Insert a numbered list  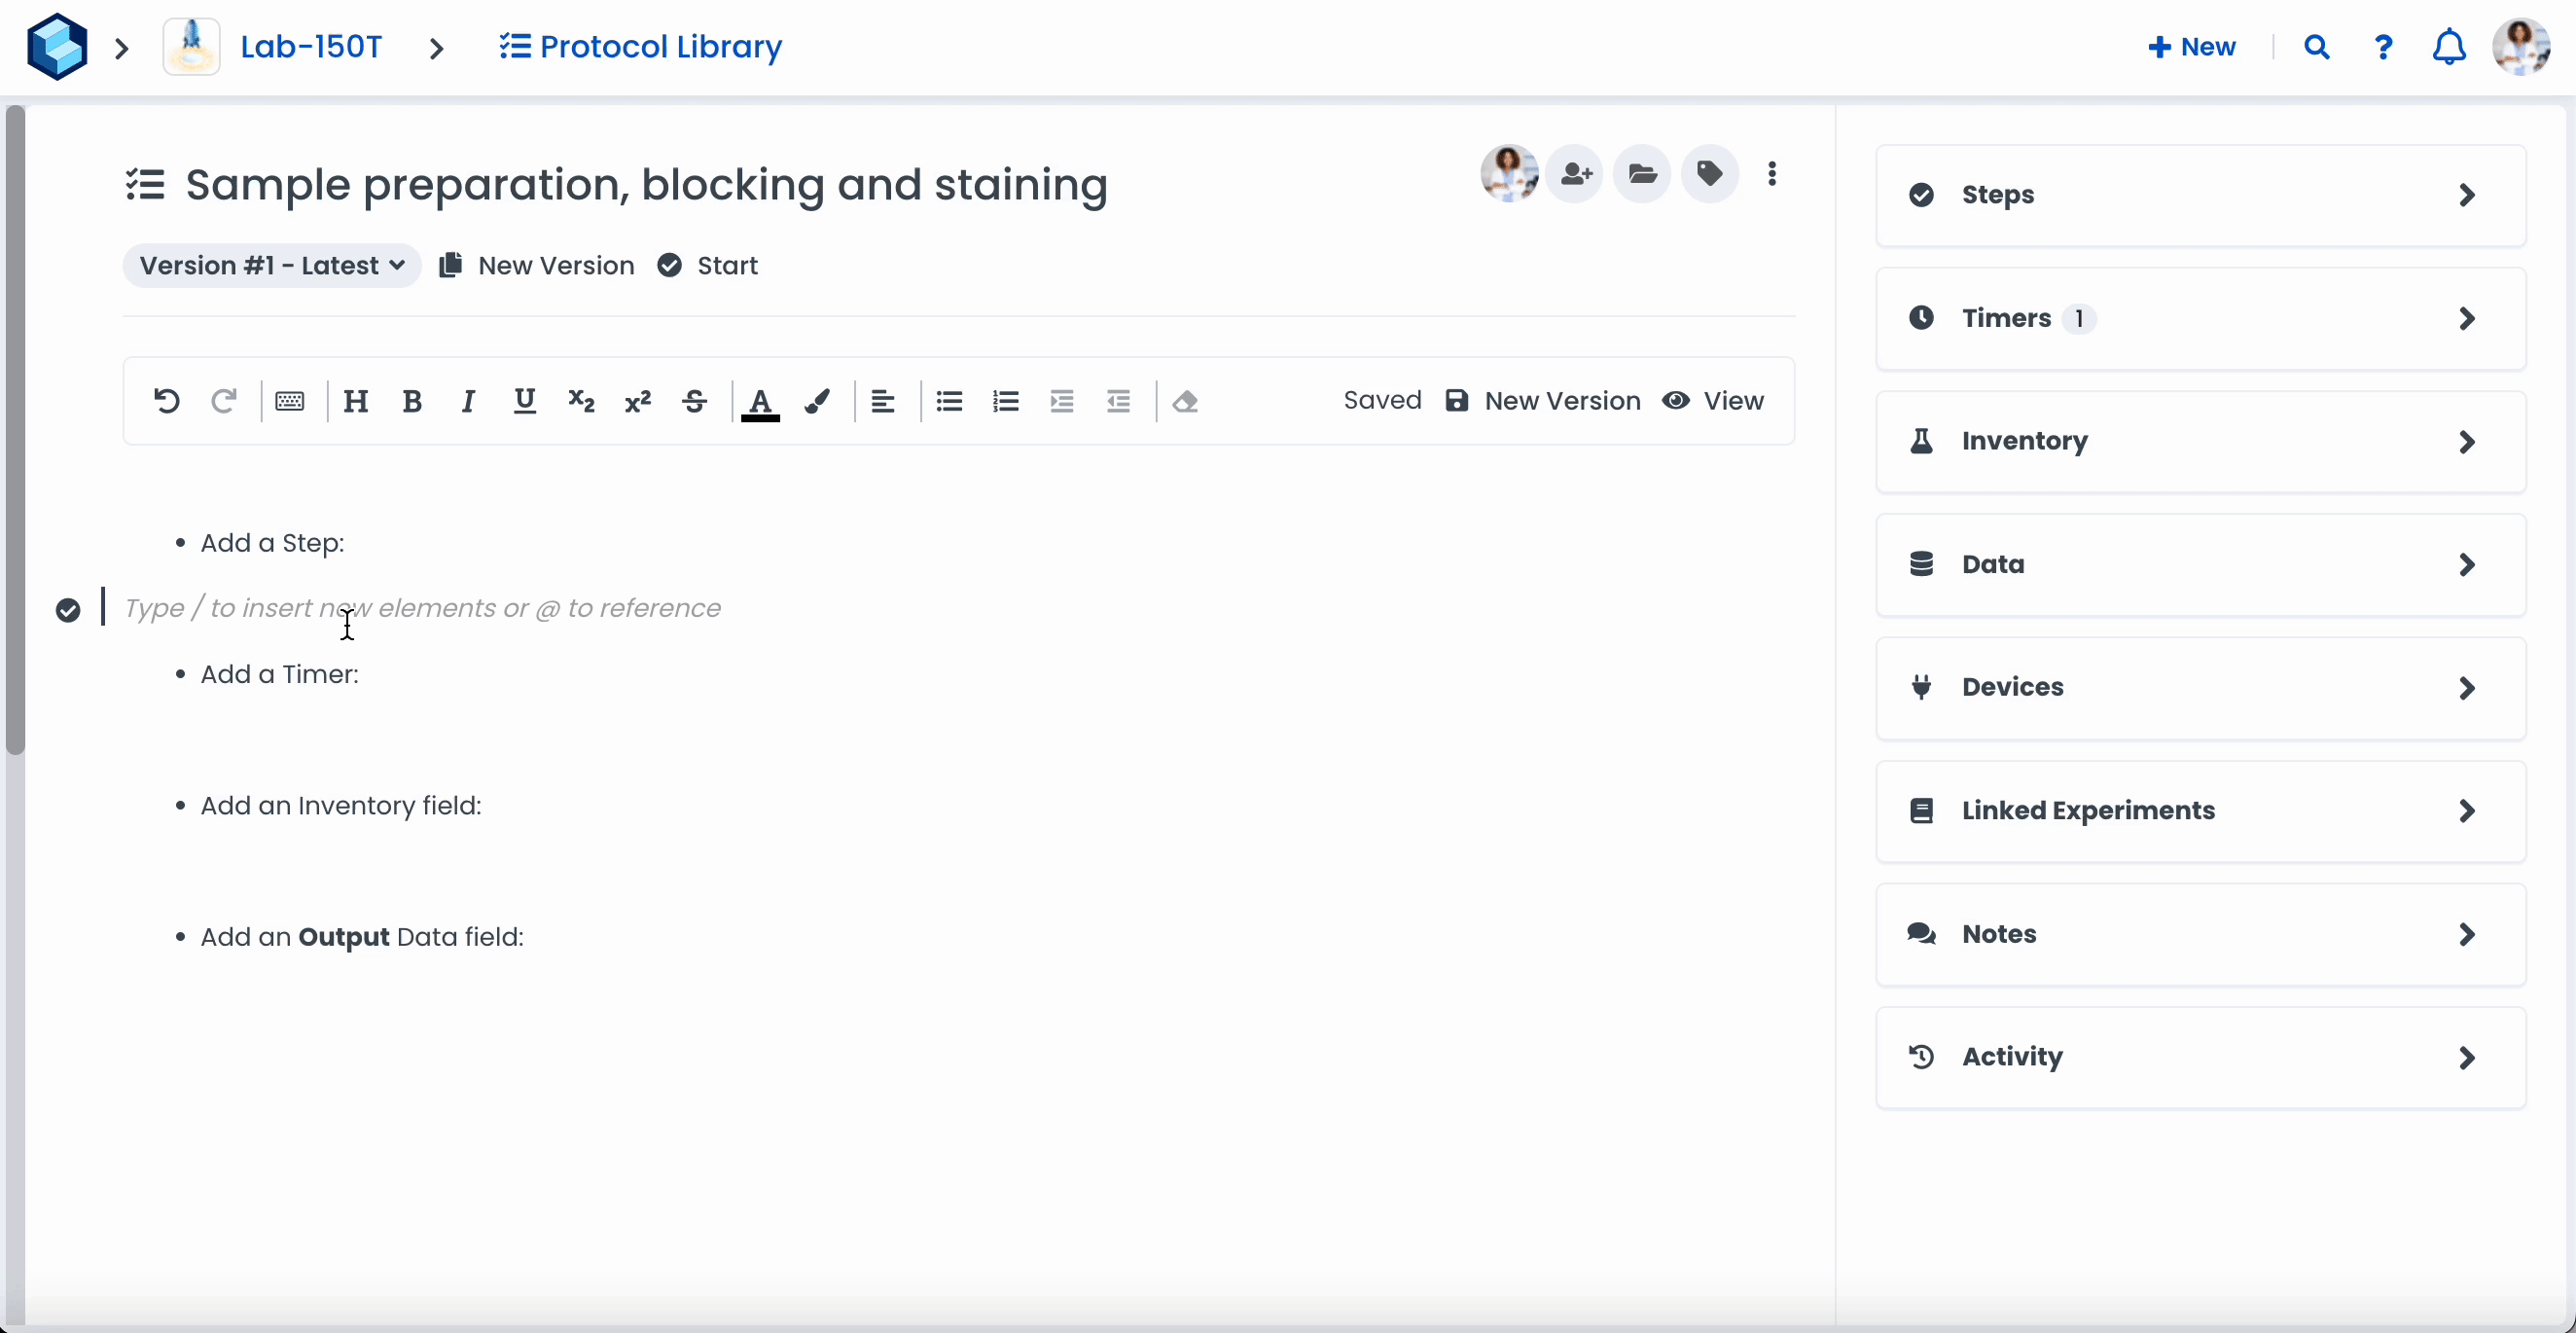coord(1005,401)
